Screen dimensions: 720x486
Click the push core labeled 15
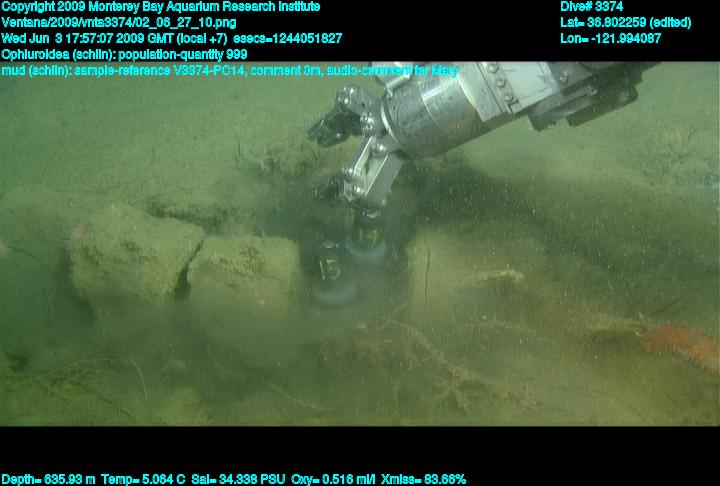[330, 271]
